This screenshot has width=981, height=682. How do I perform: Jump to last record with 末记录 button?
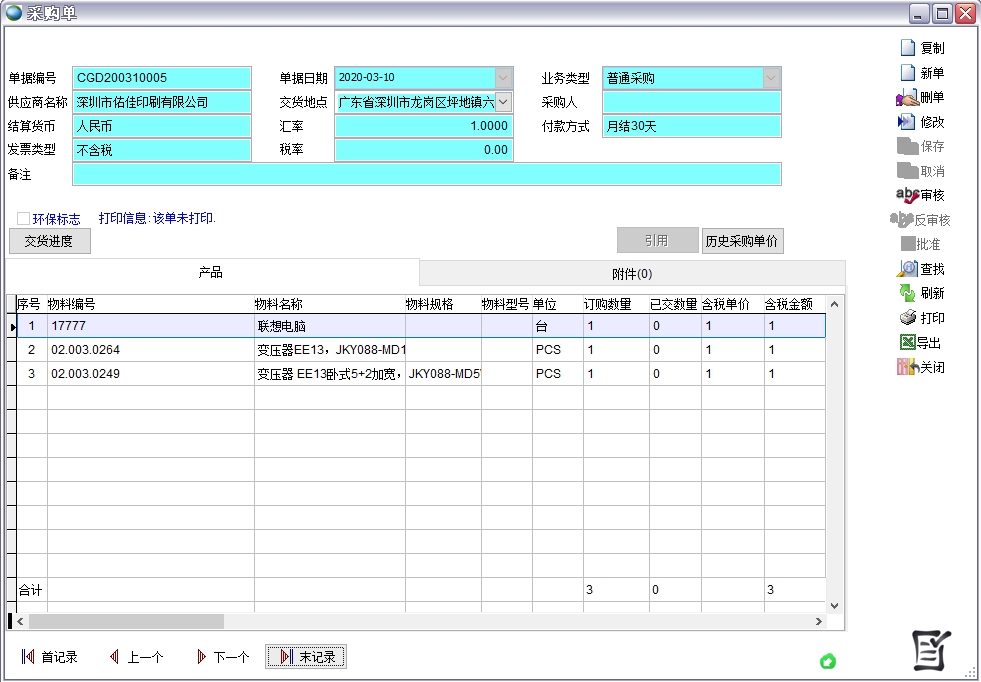coord(305,656)
